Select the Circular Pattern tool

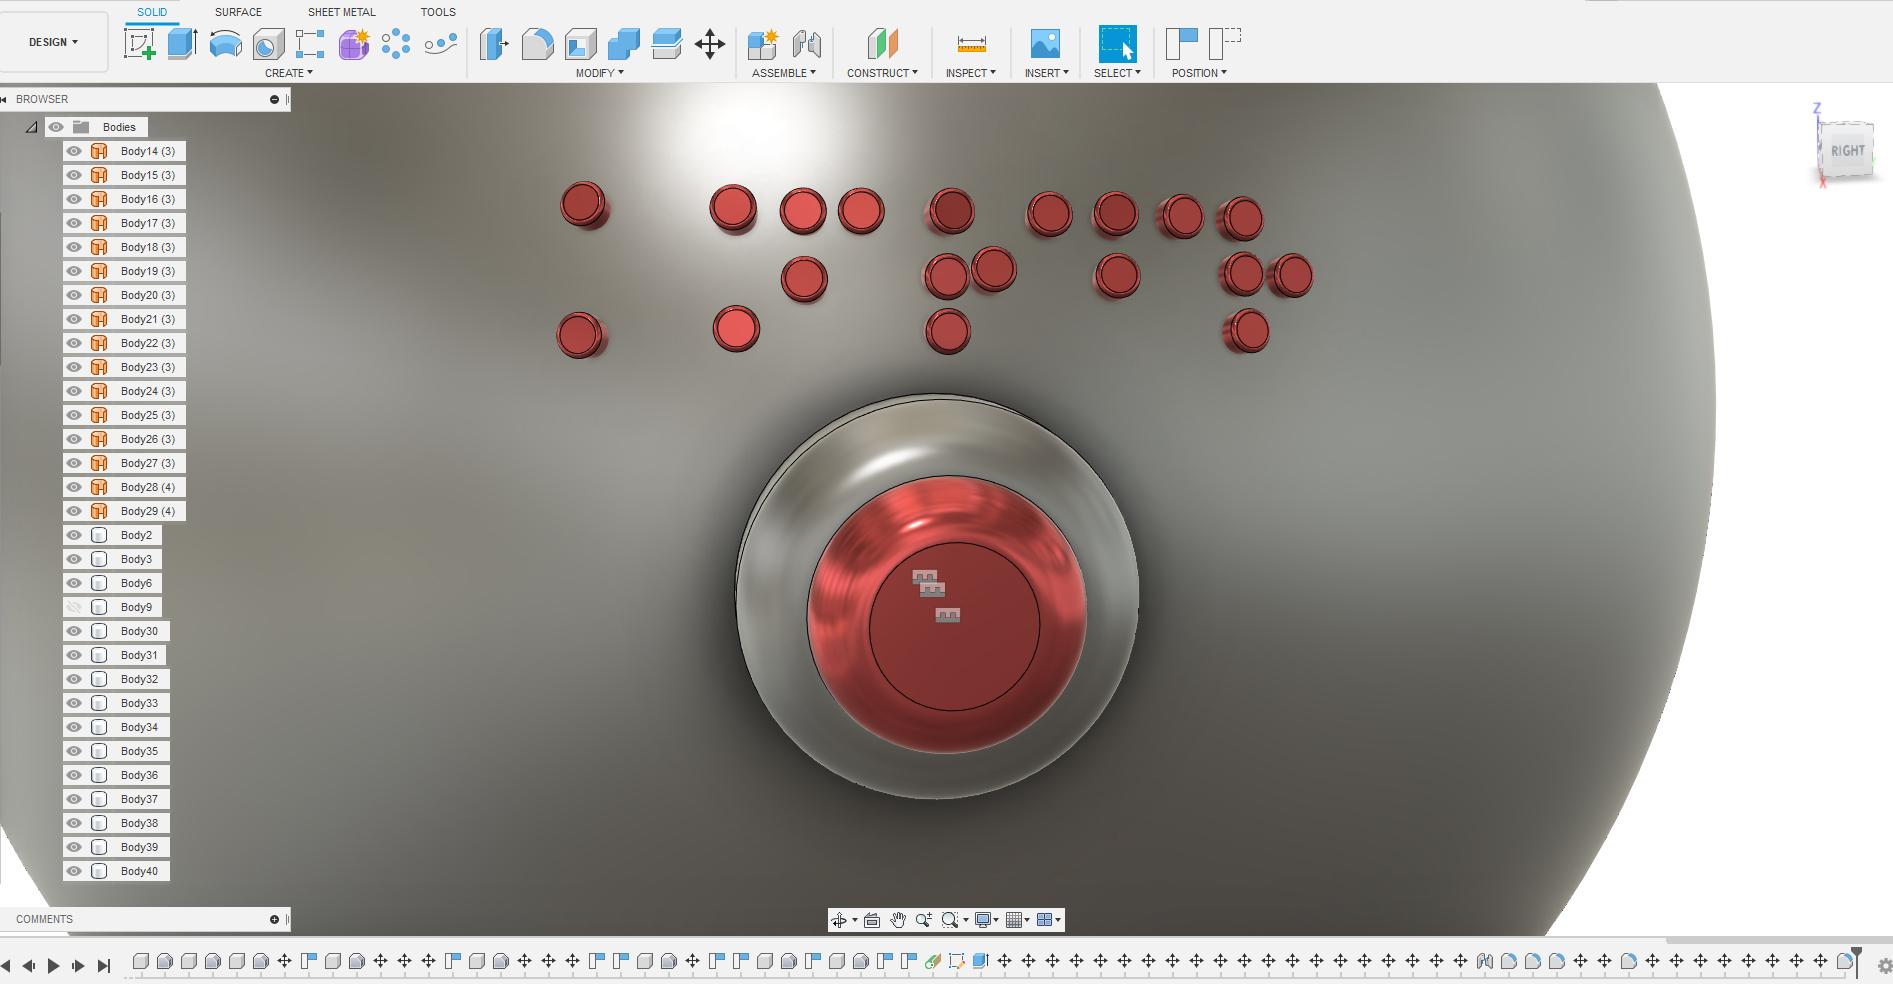(x=396, y=44)
